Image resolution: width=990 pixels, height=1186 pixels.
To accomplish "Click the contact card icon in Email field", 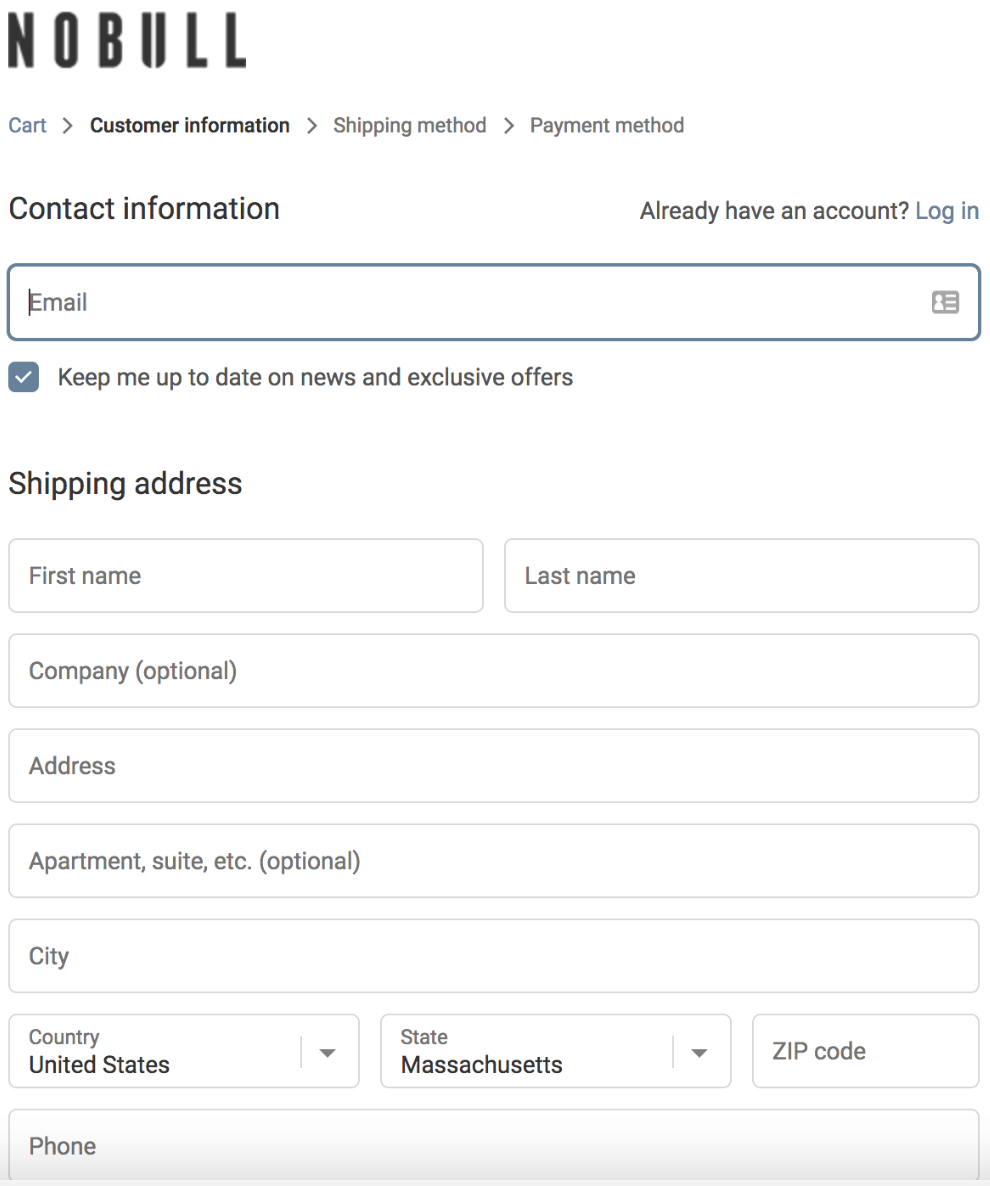I will pos(945,302).
